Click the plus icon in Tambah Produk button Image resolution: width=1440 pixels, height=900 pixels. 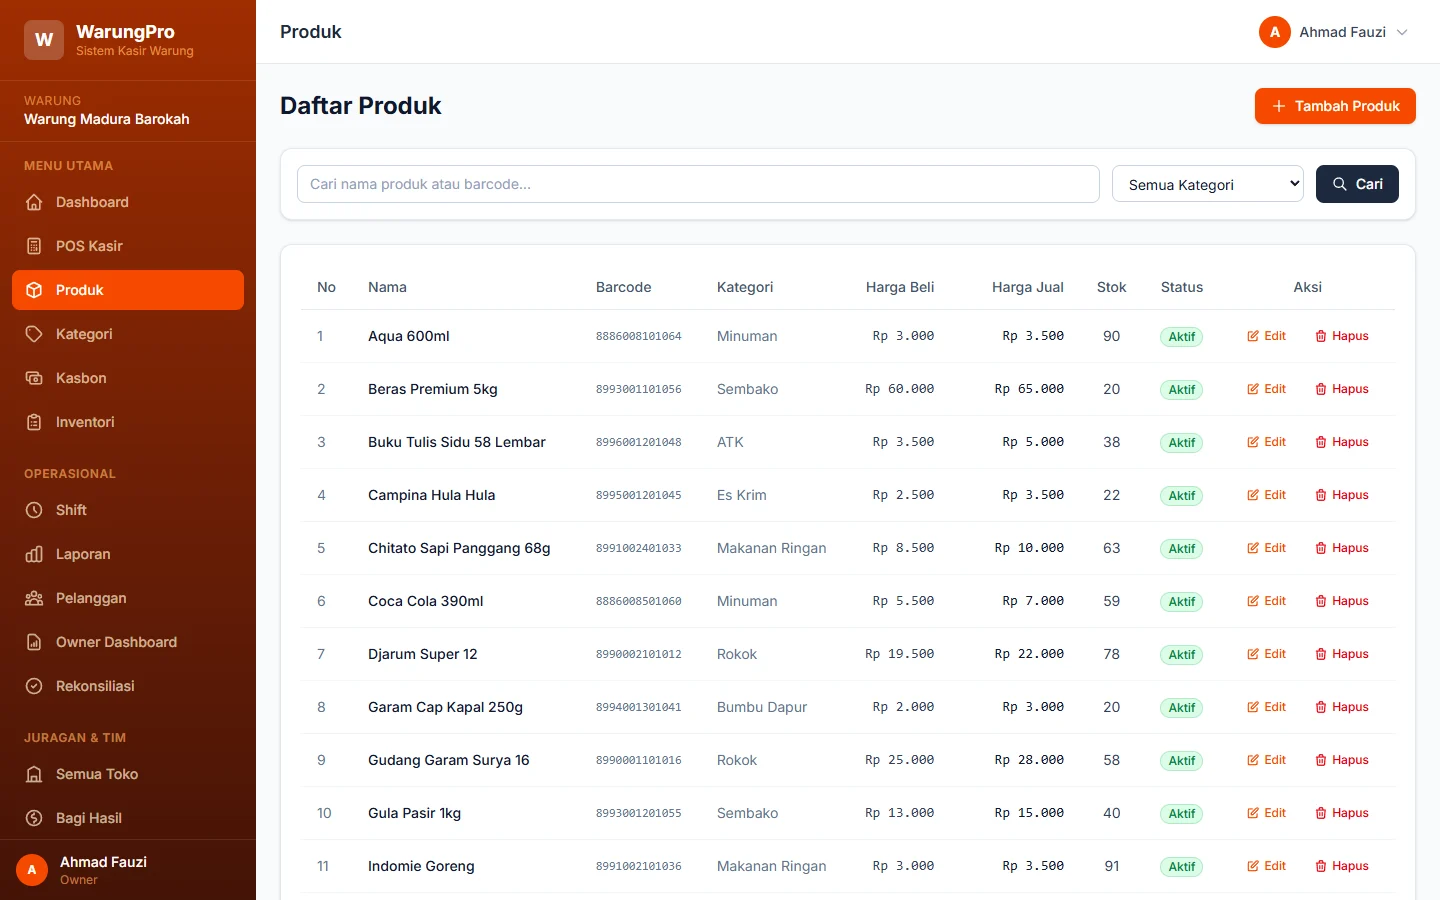[1278, 106]
